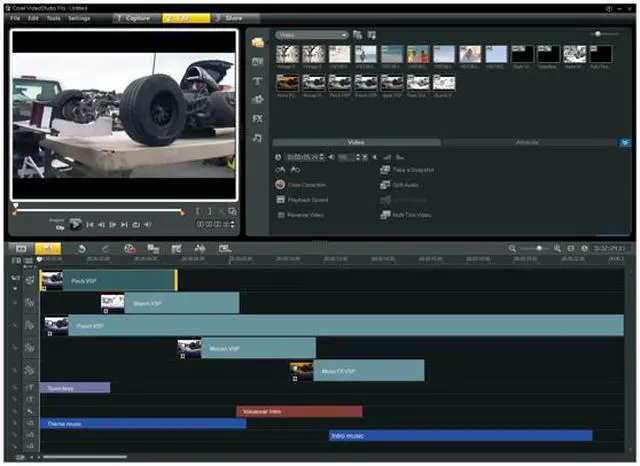
Task: Toggle title track 1 enable icon
Action: (30, 387)
